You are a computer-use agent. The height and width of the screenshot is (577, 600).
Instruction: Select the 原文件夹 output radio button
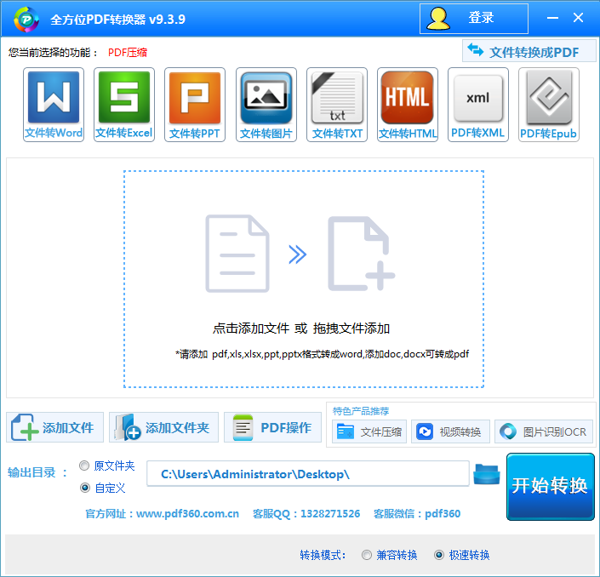[84, 466]
